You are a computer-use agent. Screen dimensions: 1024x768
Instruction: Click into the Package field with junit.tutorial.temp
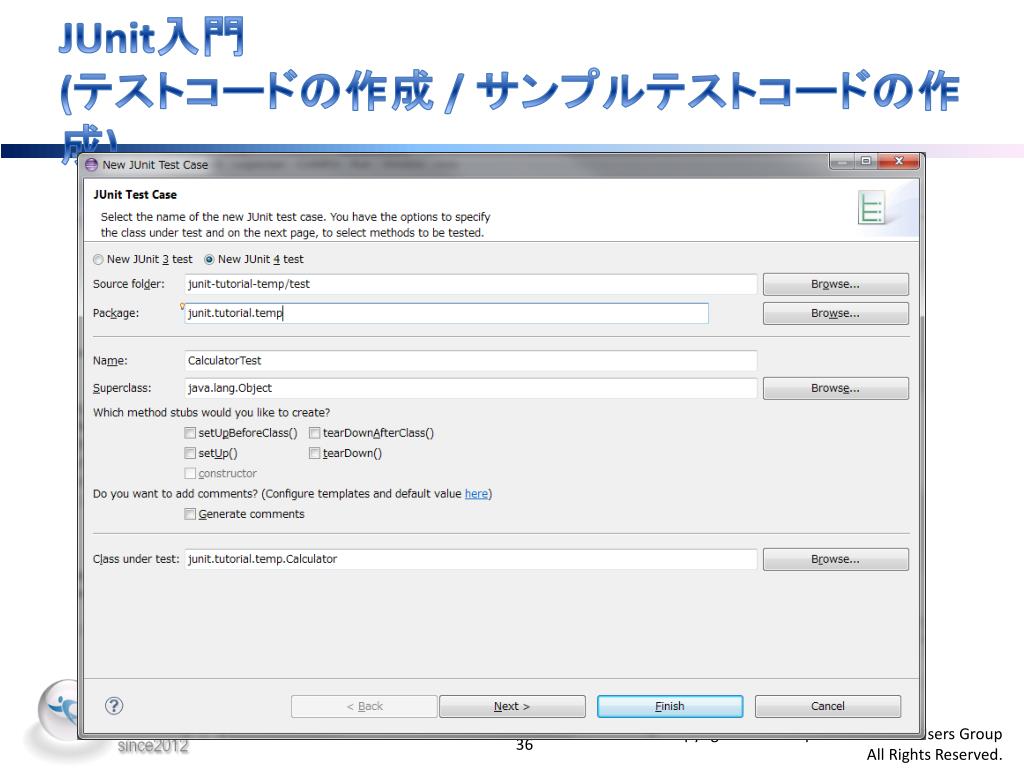pos(447,313)
